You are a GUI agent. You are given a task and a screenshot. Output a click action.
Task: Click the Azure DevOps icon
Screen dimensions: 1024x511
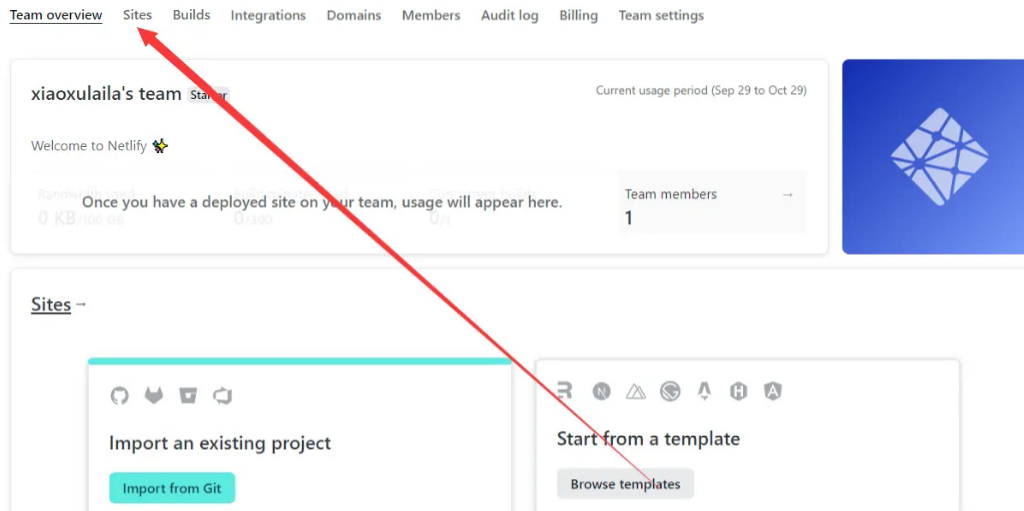tap(223, 395)
